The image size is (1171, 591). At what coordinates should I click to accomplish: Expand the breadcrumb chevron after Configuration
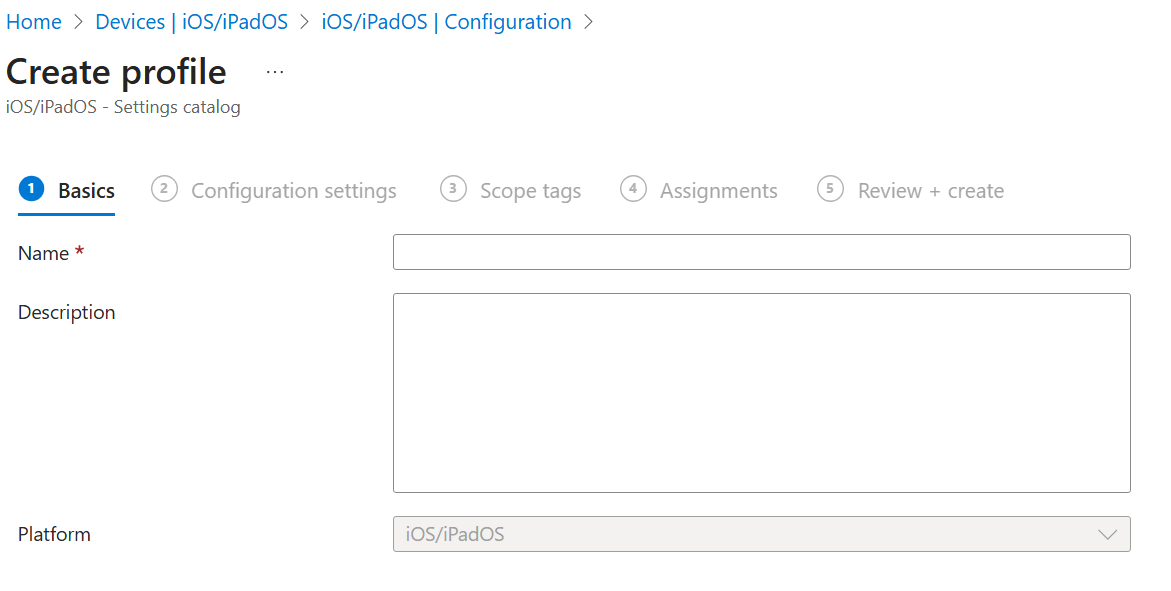588,21
